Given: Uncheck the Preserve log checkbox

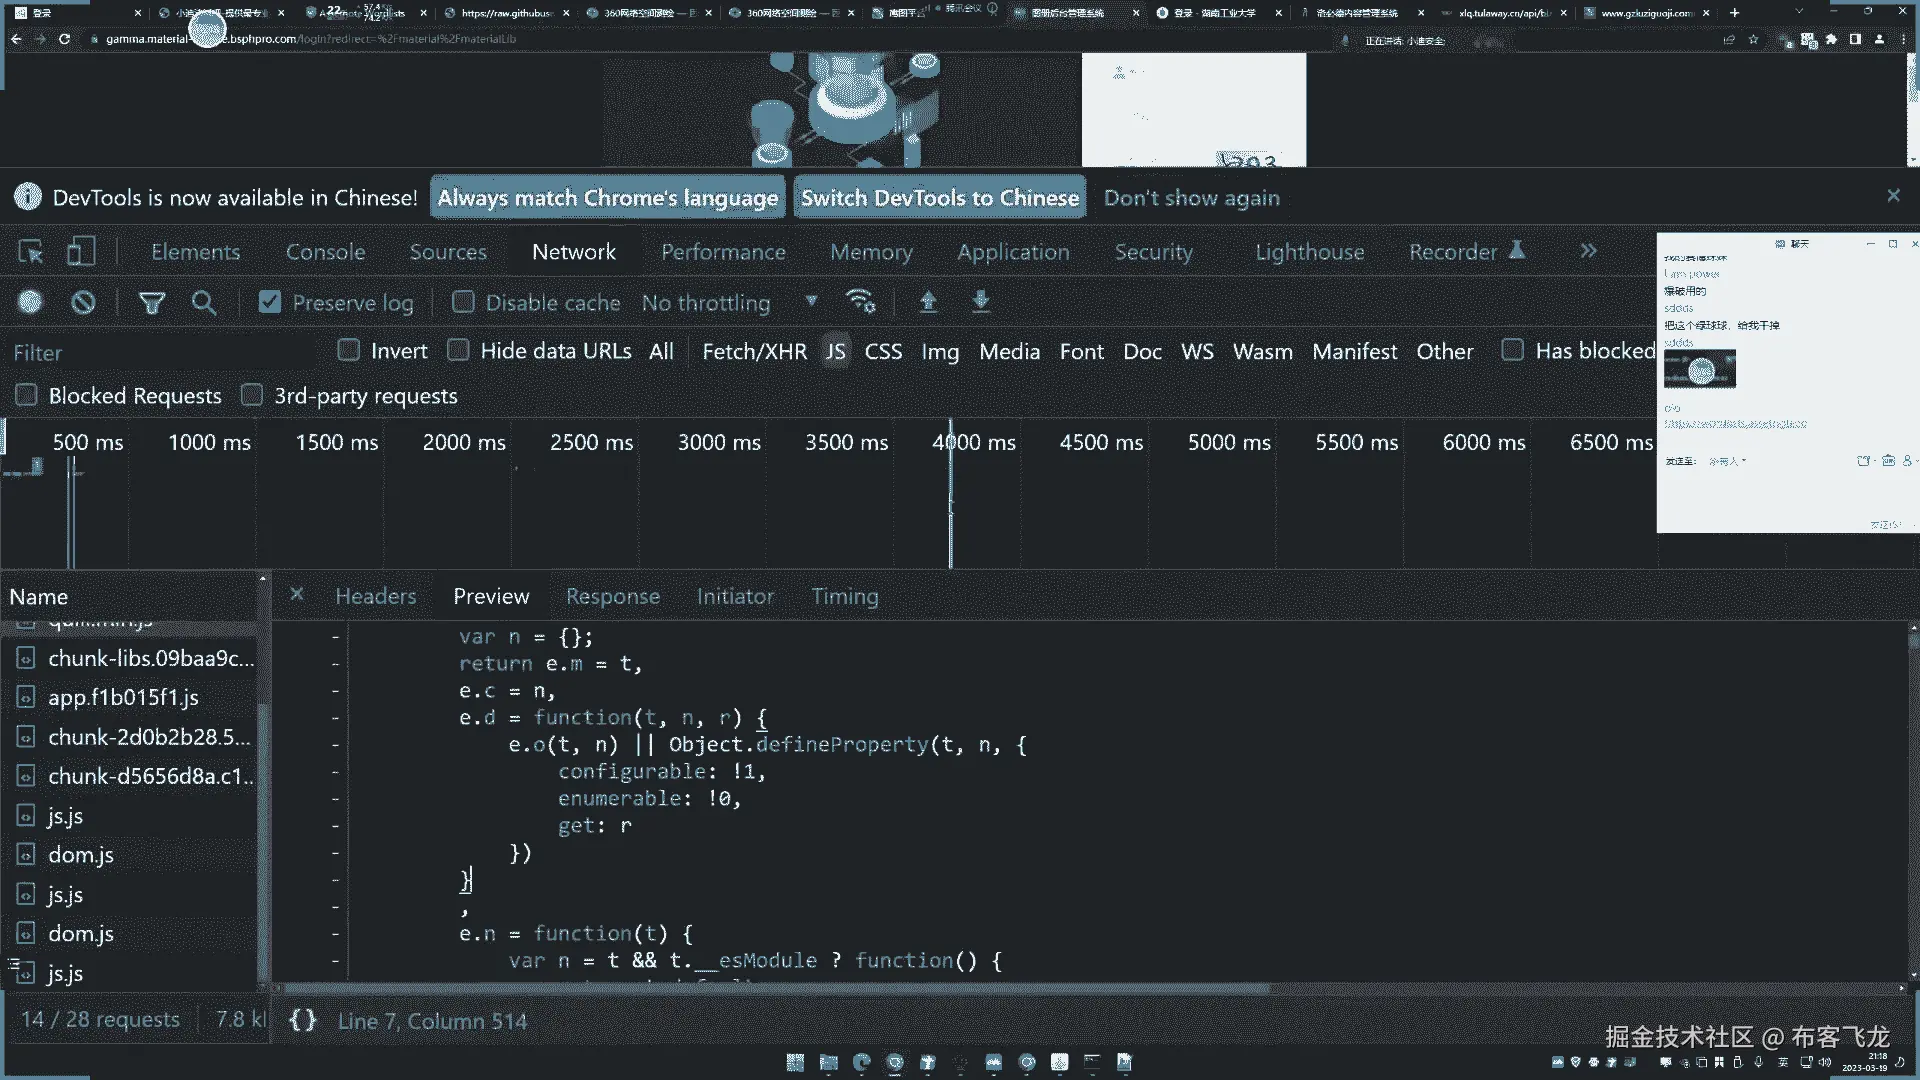Looking at the screenshot, I should point(270,302).
